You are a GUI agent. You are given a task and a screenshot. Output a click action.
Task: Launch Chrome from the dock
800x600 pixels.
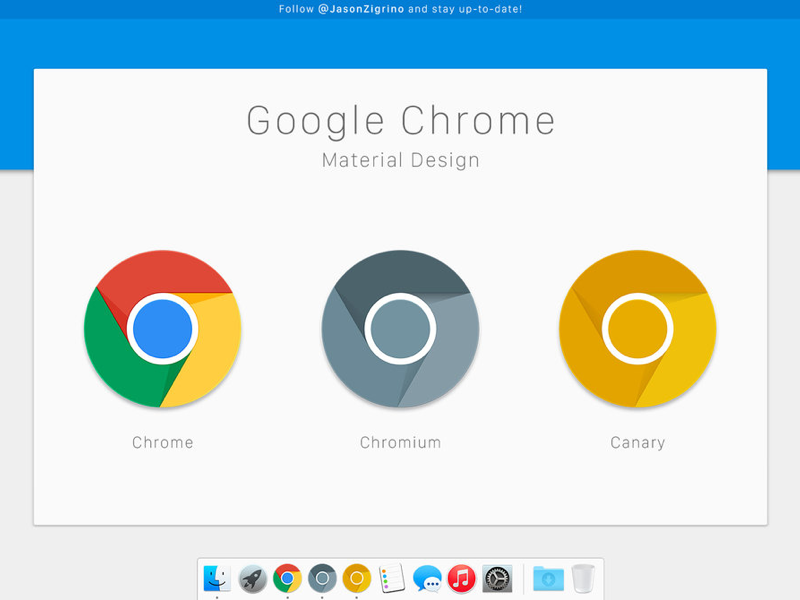[287, 578]
